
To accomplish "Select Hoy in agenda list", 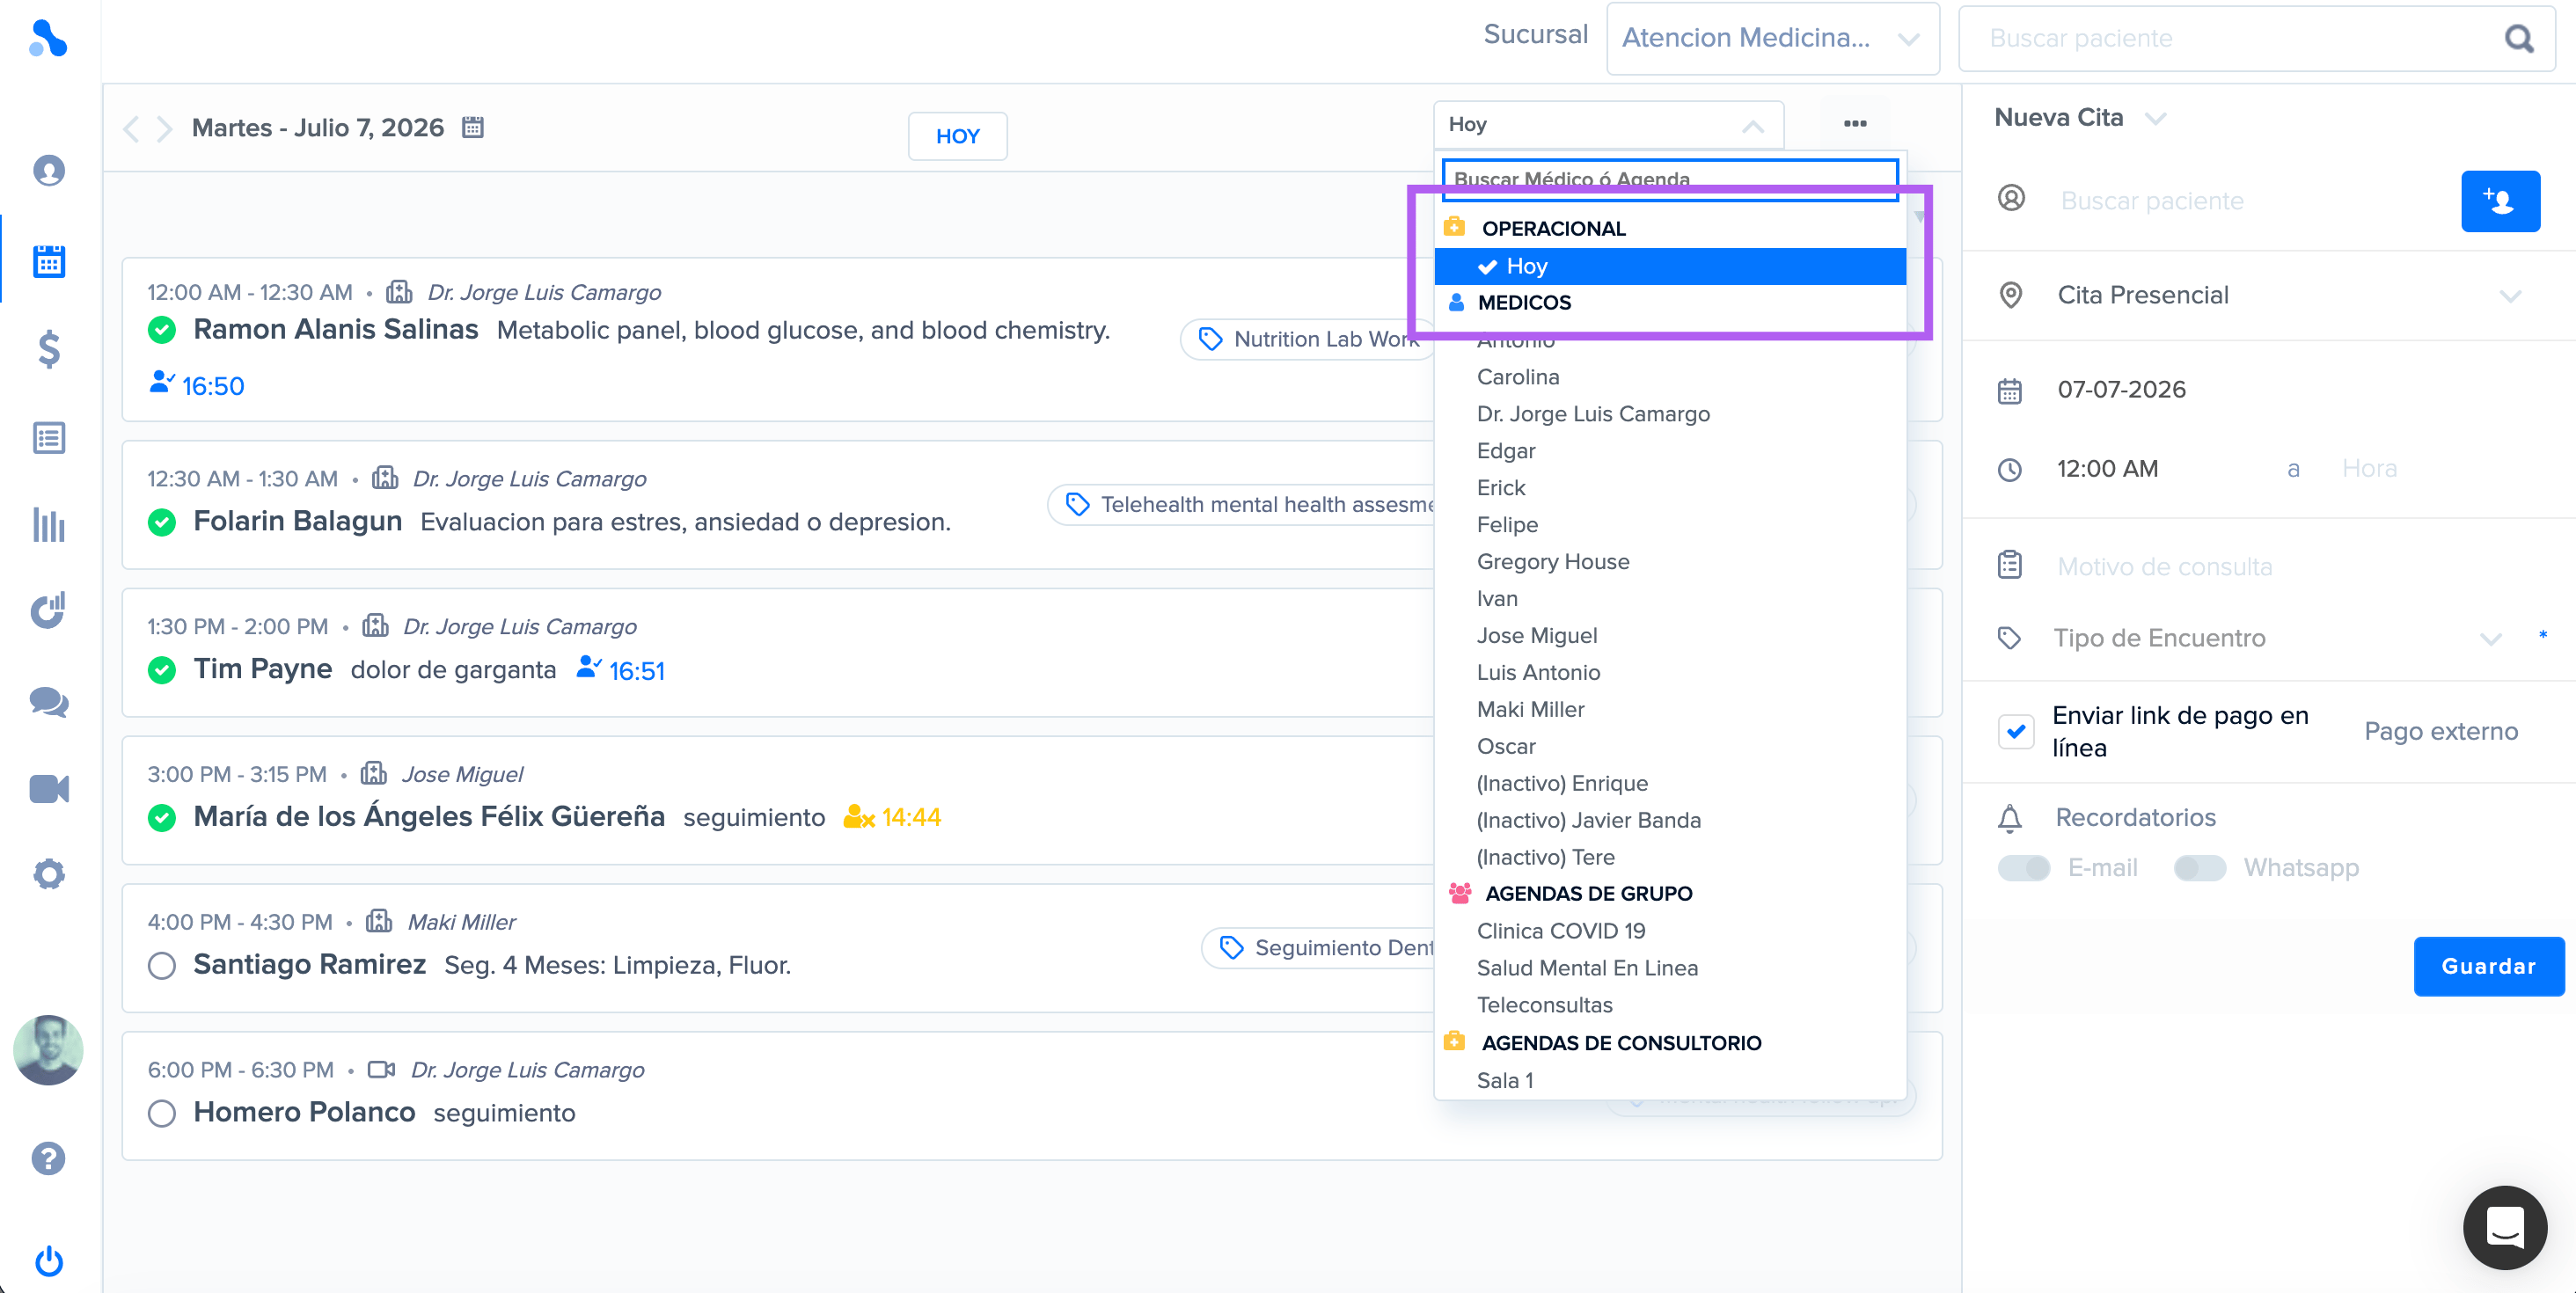I will pos(1670,266).
